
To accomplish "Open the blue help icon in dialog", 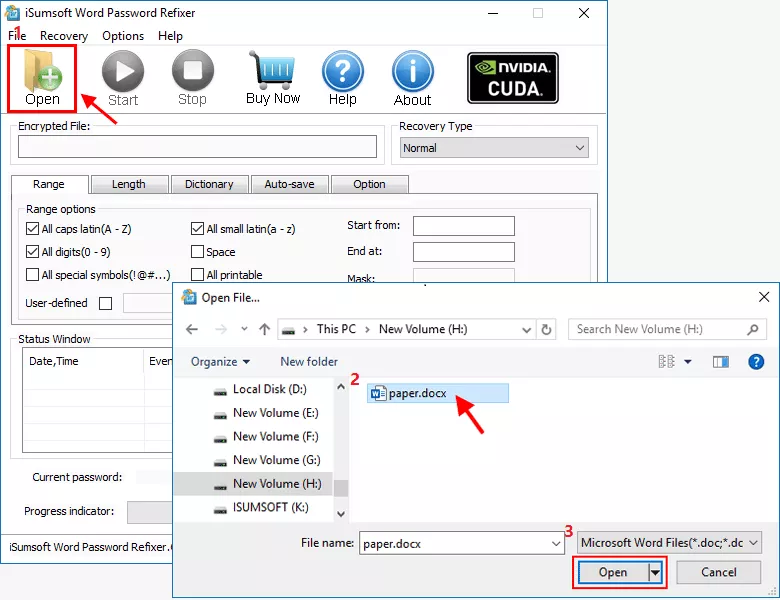I will click(x=756, y=362).
